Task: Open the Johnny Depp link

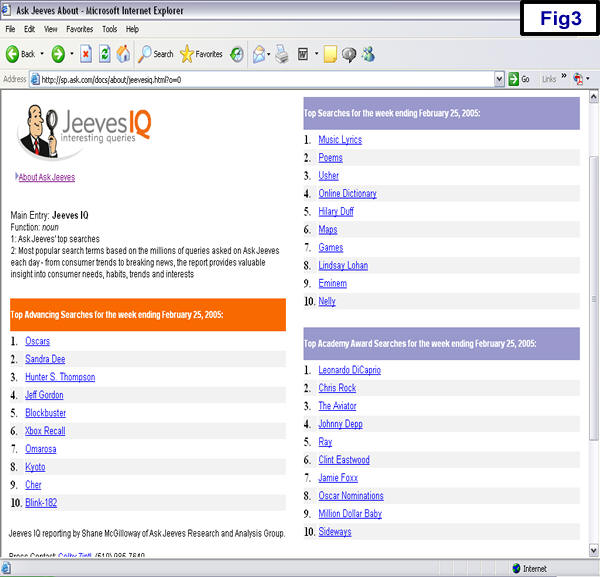Action: pos(341,424)
